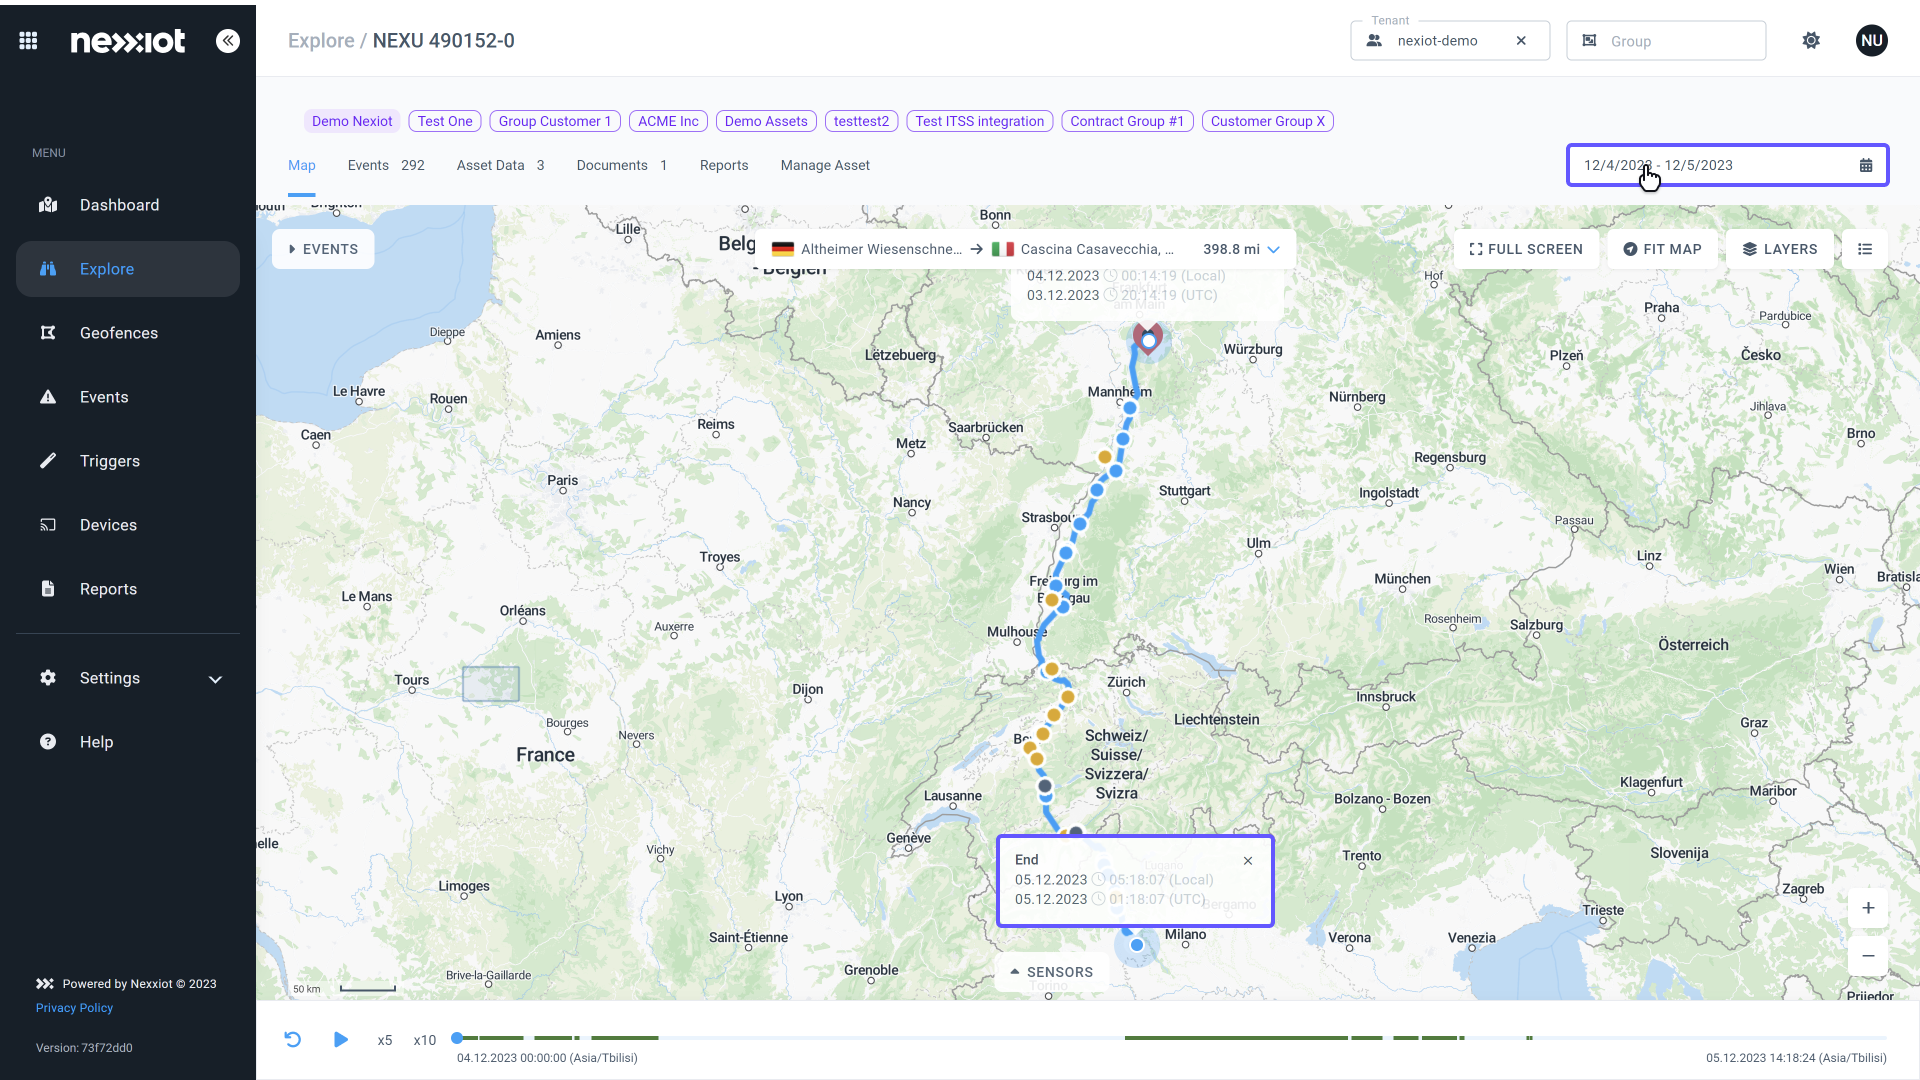Select the Demo Assets tag
The height and width of the screenshot is (1080, 1920).
[766, 121]
